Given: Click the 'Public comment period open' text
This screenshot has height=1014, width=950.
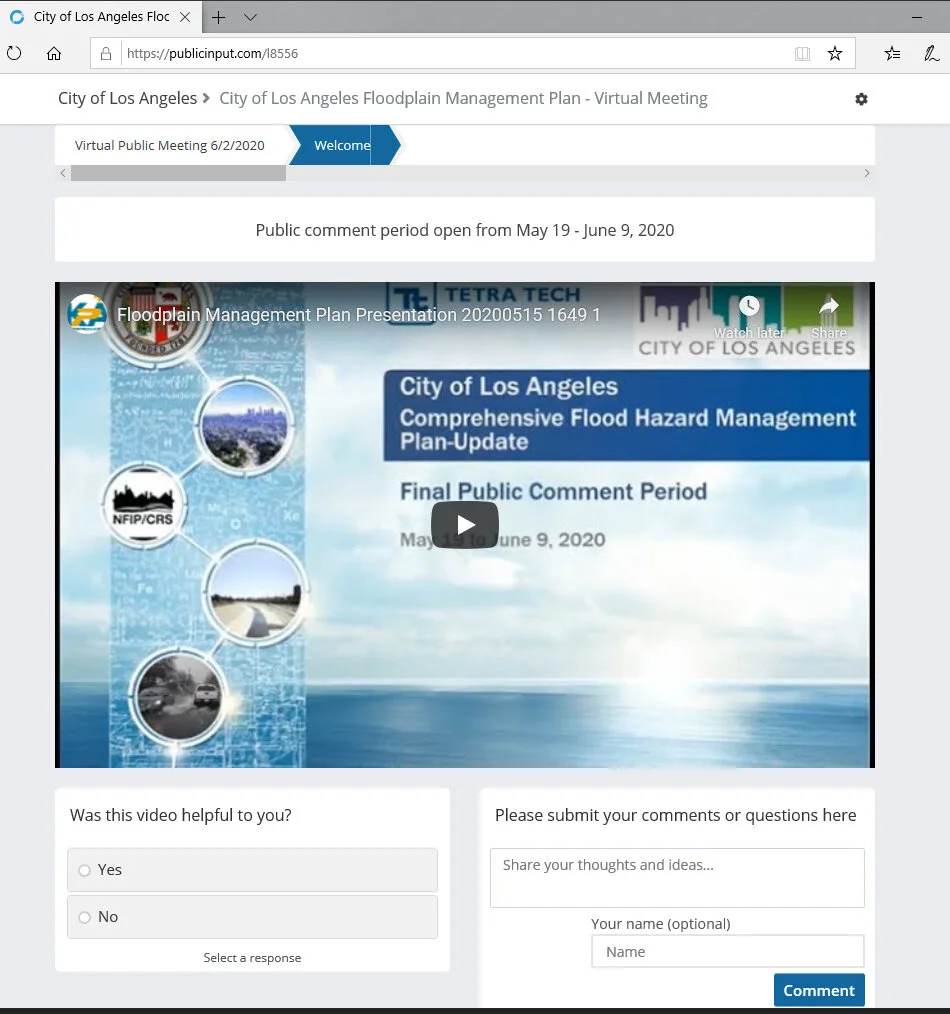Looking at the screenshot, I should click(x=465, y=230).
